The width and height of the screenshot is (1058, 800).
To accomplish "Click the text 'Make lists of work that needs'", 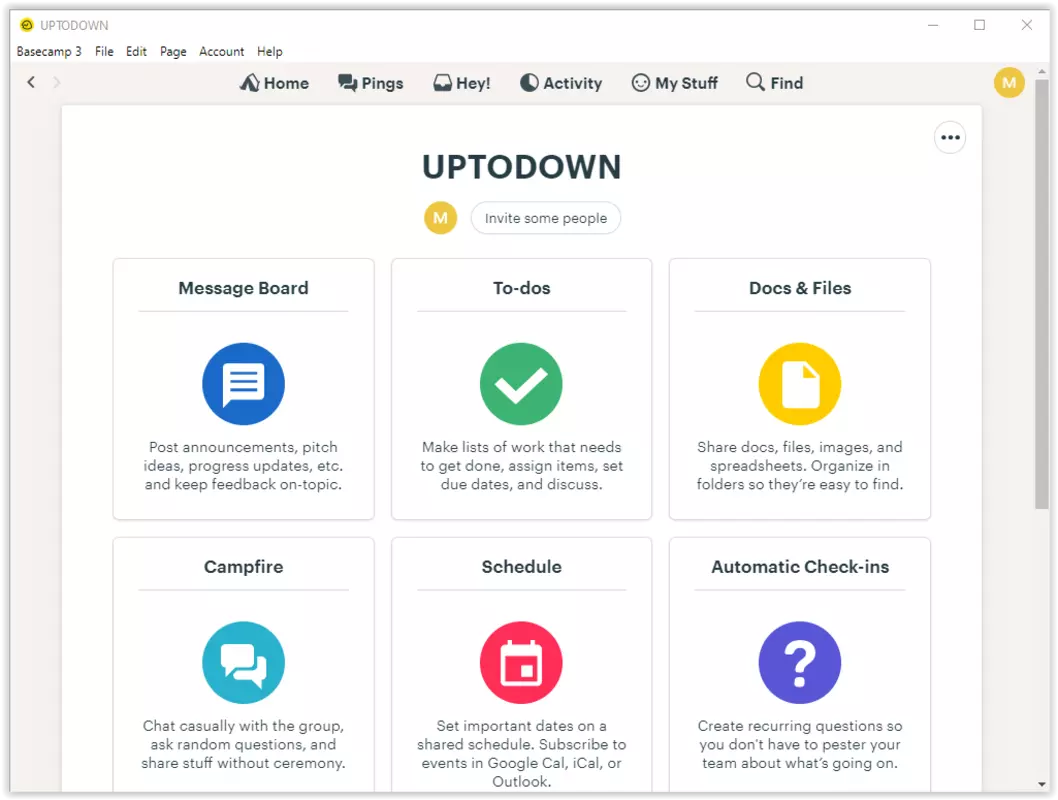I will click(x=521, y=447).
